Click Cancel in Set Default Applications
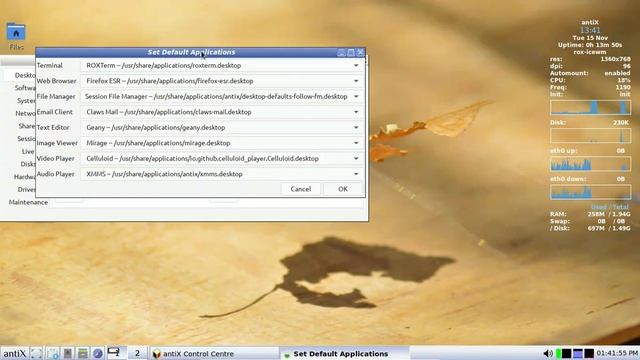 300,189
